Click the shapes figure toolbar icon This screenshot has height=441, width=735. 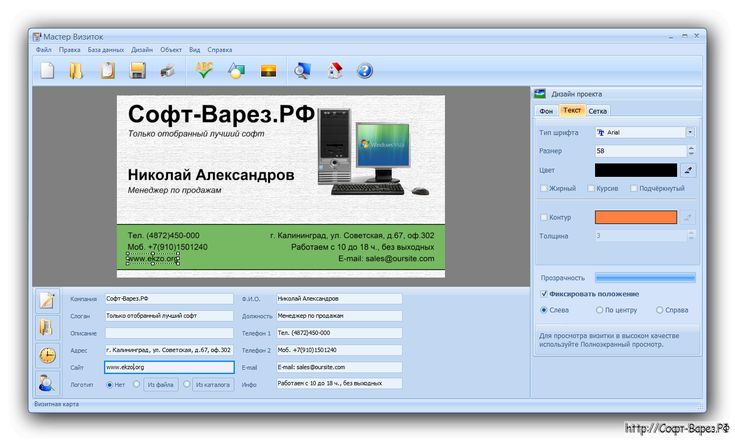click(236, 71)
